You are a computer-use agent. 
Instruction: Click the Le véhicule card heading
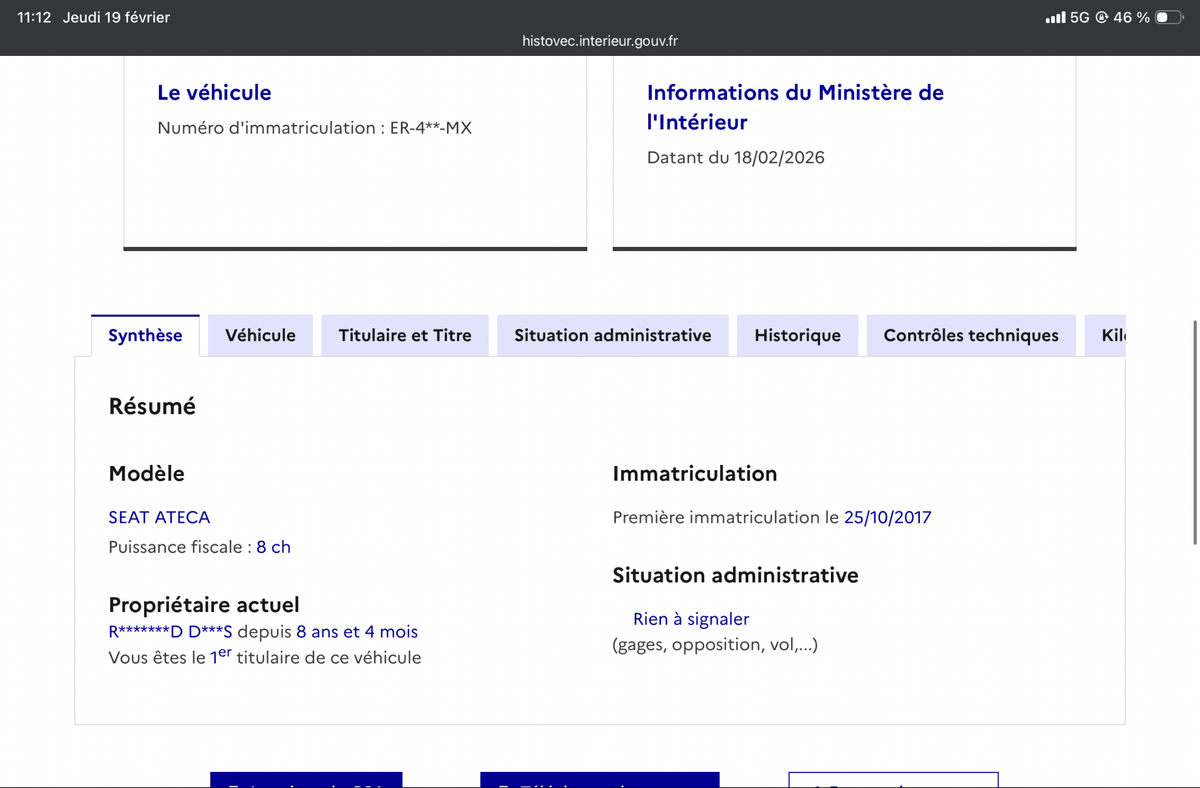click(x=214, y=92)
